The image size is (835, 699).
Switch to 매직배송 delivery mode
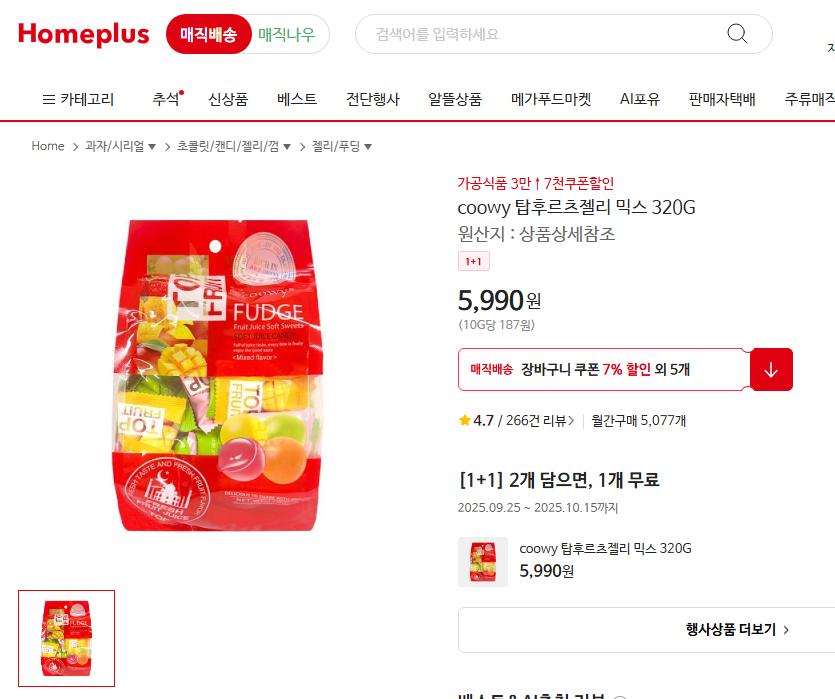click(208, 34)
